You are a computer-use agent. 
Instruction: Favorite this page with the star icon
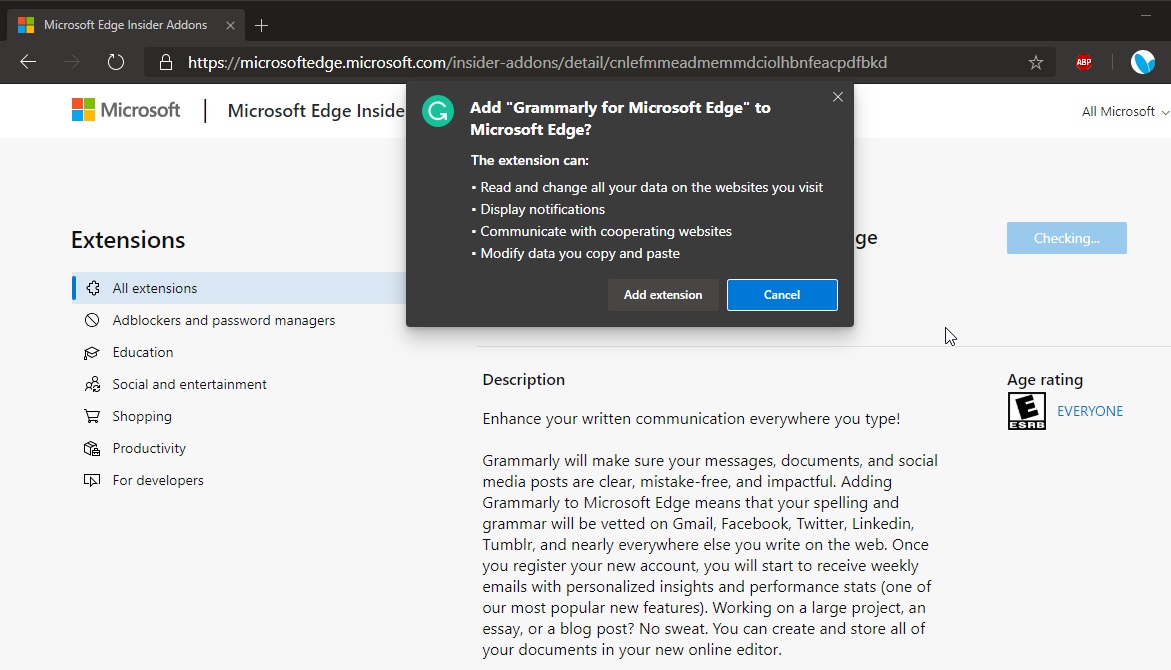(1035, 63)
